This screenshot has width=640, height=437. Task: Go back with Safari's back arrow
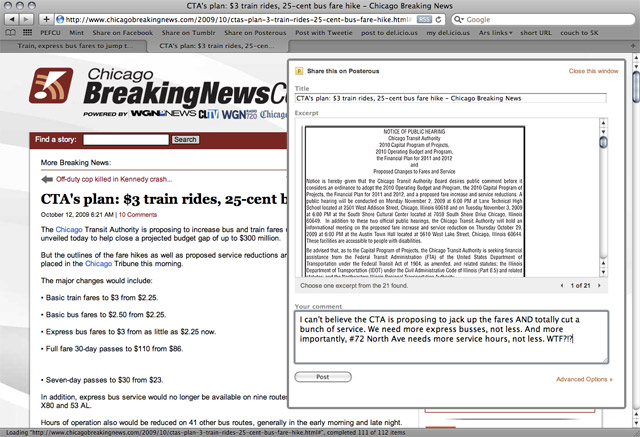tap(12, 19)
